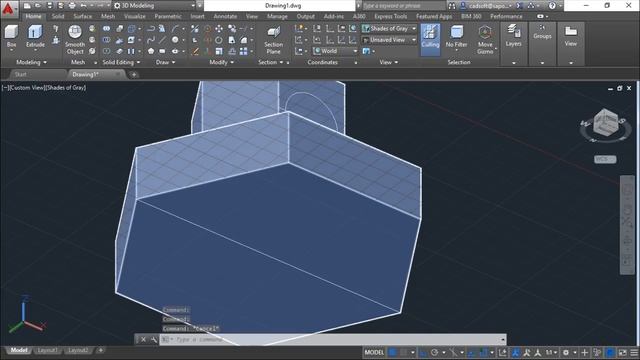Select the Move tool in Modify panel

[219, 29]
